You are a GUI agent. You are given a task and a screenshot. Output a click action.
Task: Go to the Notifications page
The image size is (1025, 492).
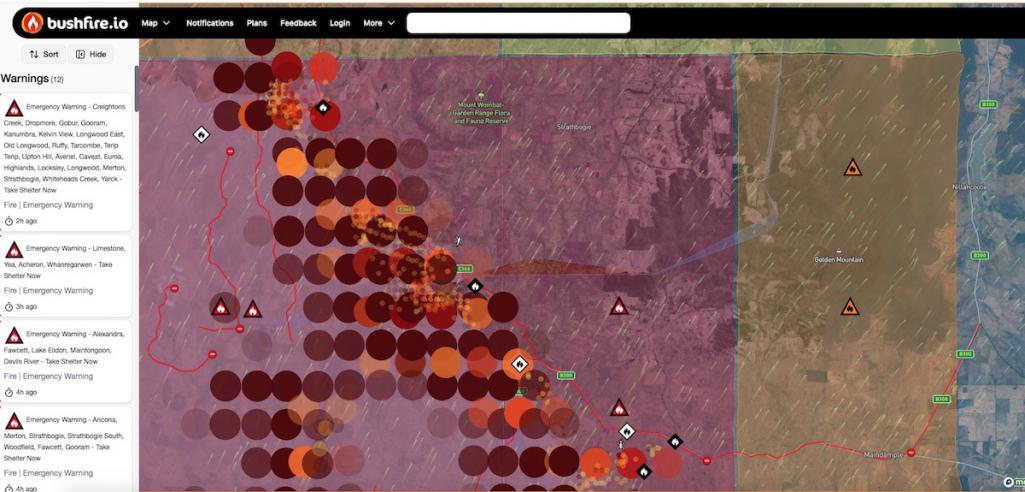(209, 23)
